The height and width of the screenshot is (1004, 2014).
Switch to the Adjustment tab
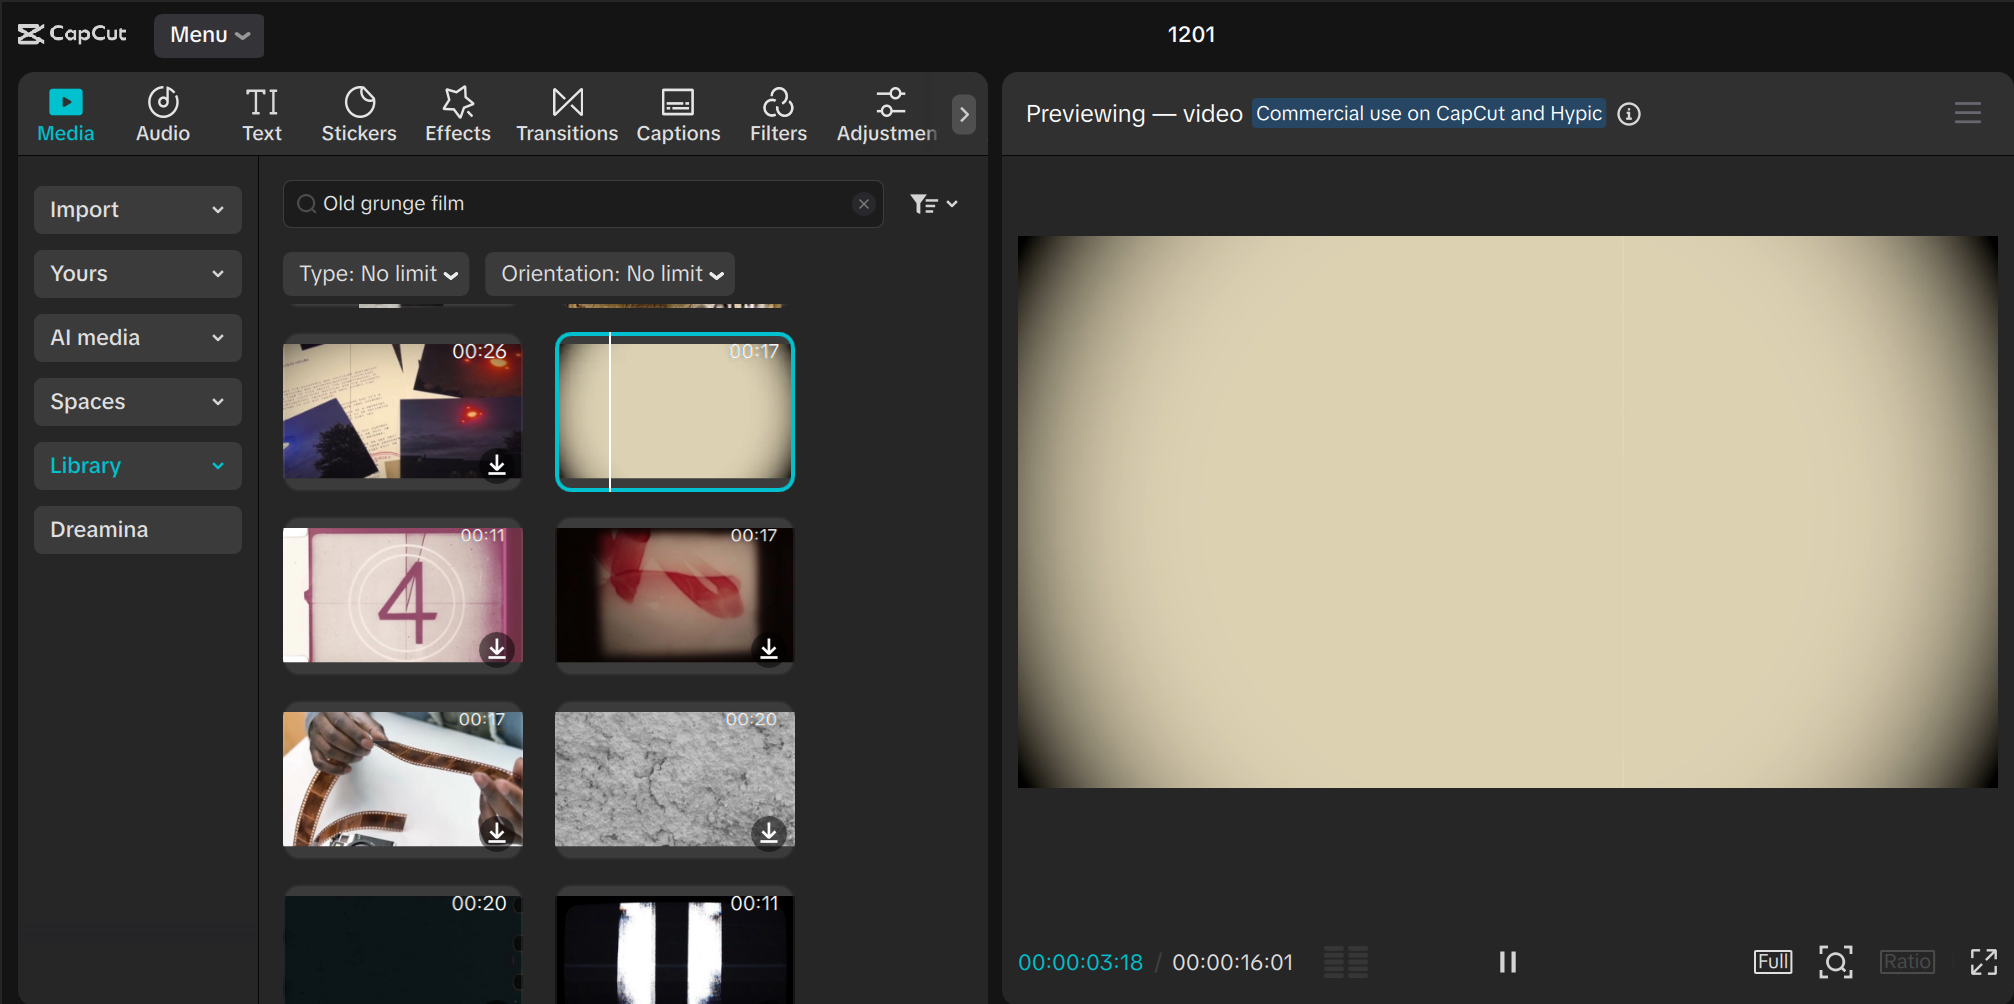888,112
